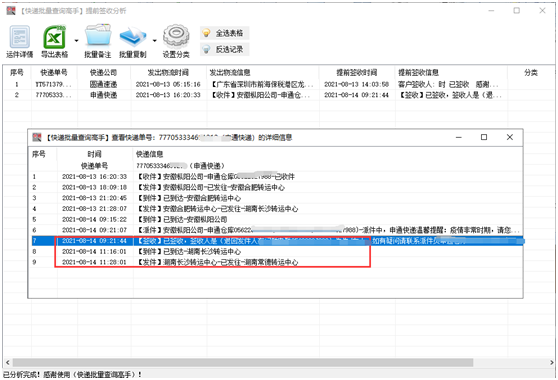Close the detail window
The height and width of the screenshot is (380, 558).
[510, 137]
